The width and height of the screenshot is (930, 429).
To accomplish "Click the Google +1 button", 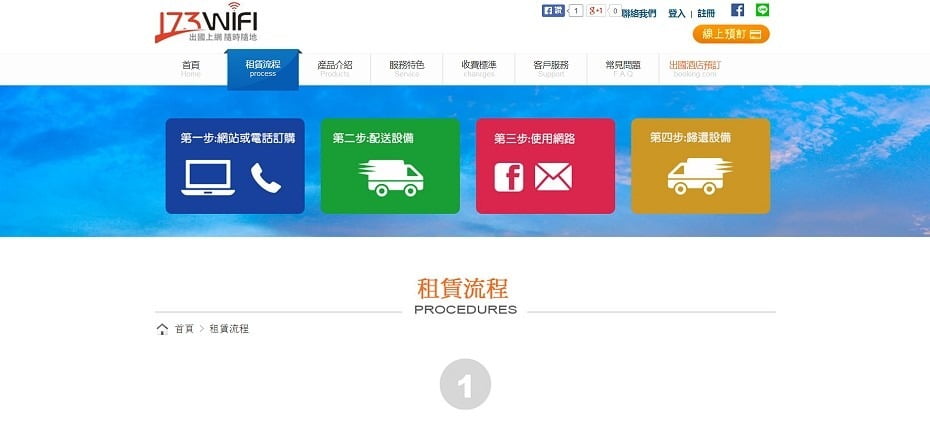I will [598, 11].
